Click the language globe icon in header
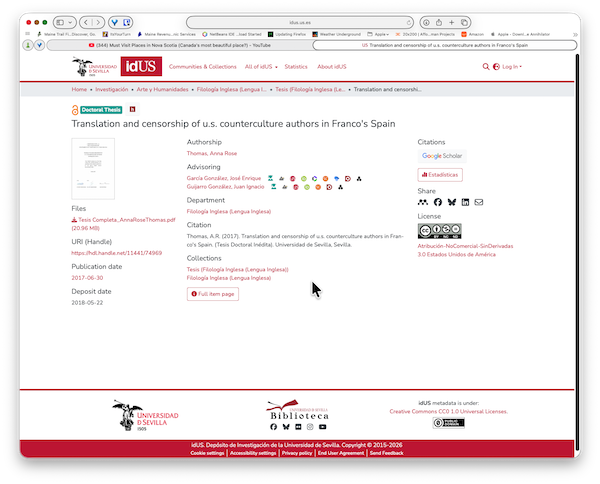600x484 pixels. [496, 67]
